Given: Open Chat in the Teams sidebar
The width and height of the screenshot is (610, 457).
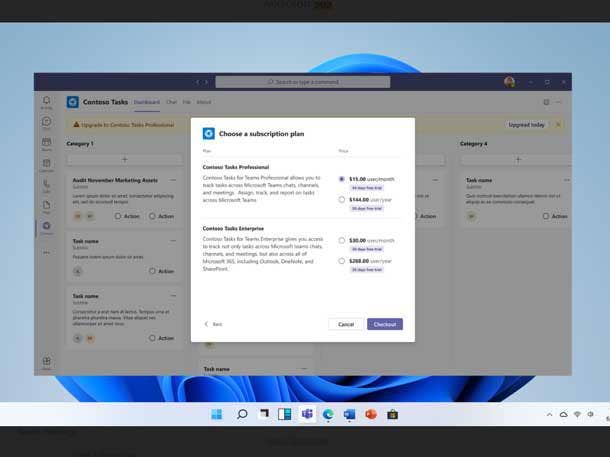Looking at the screenshot, I should 46,123.
